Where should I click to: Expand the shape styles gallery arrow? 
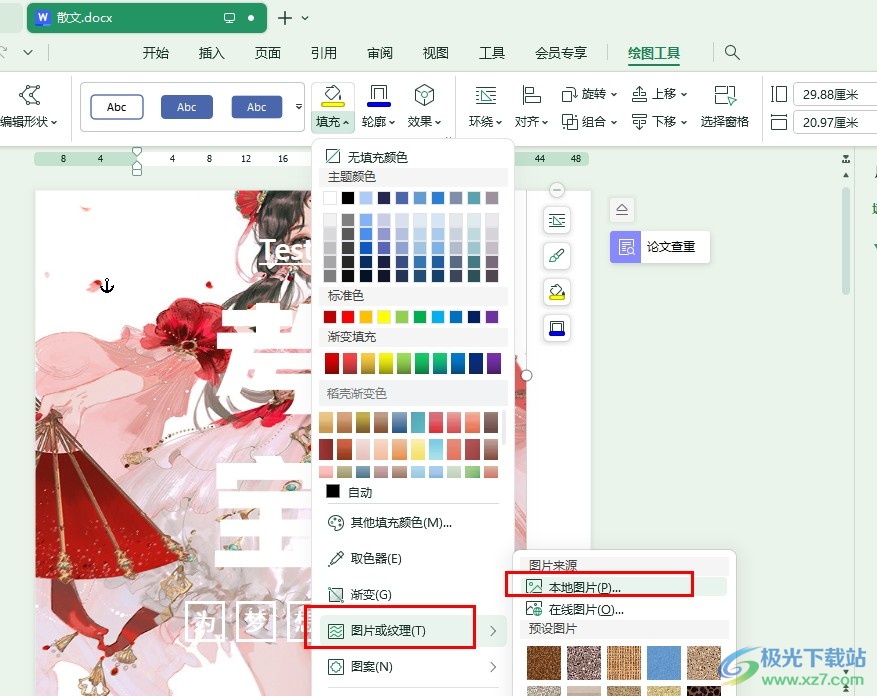[299, 107]
